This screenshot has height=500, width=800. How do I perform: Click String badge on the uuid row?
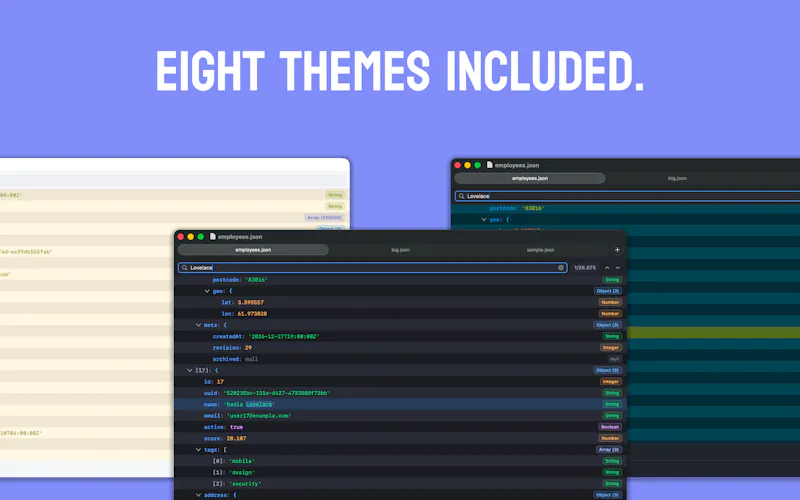612,393
